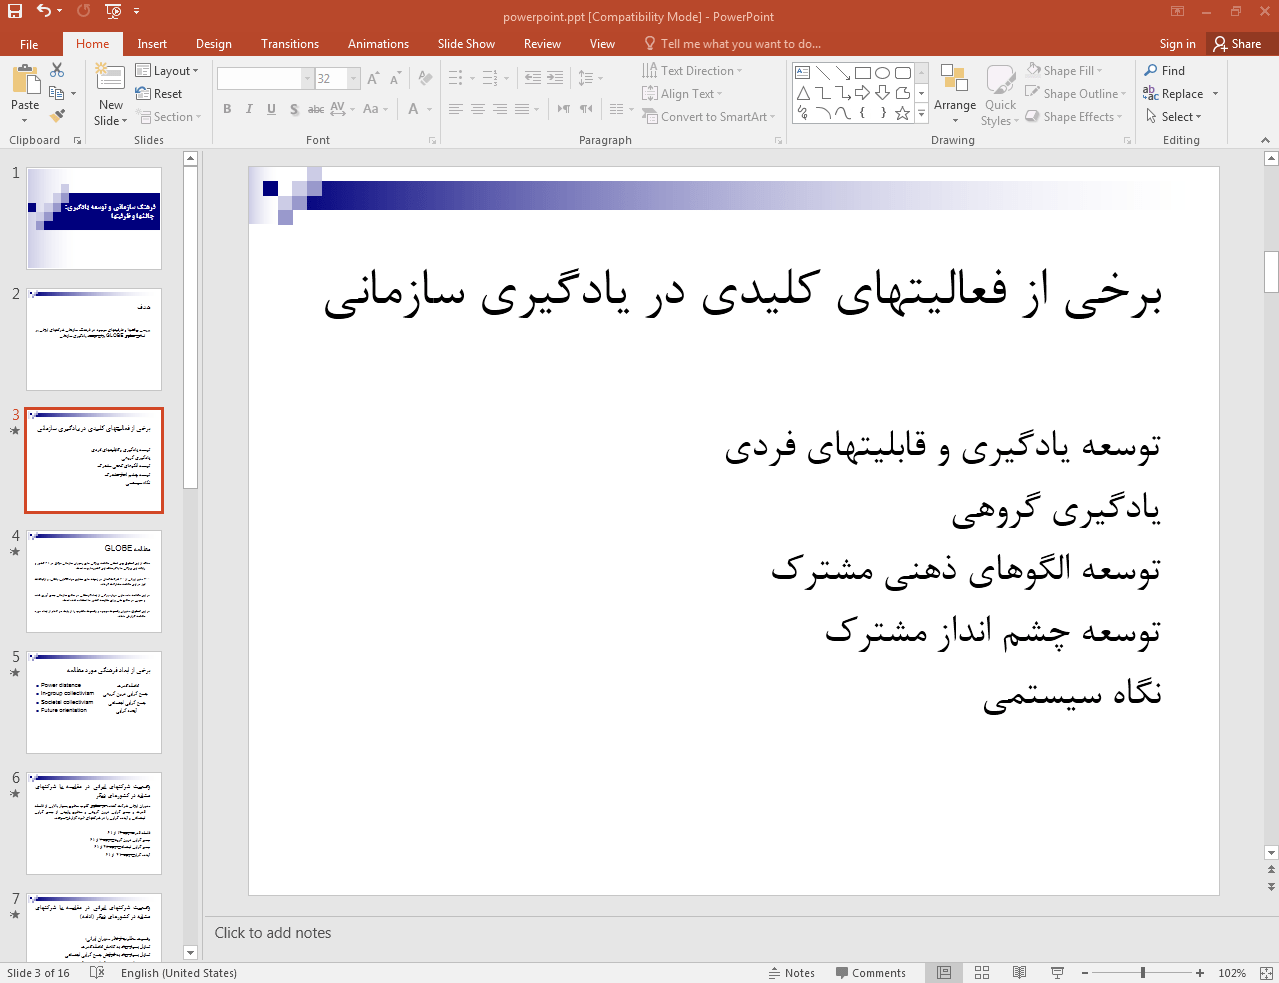Switch to the Animations tab
The height and width of the screenshot is (983, 1279).
[x=378, y=44]
